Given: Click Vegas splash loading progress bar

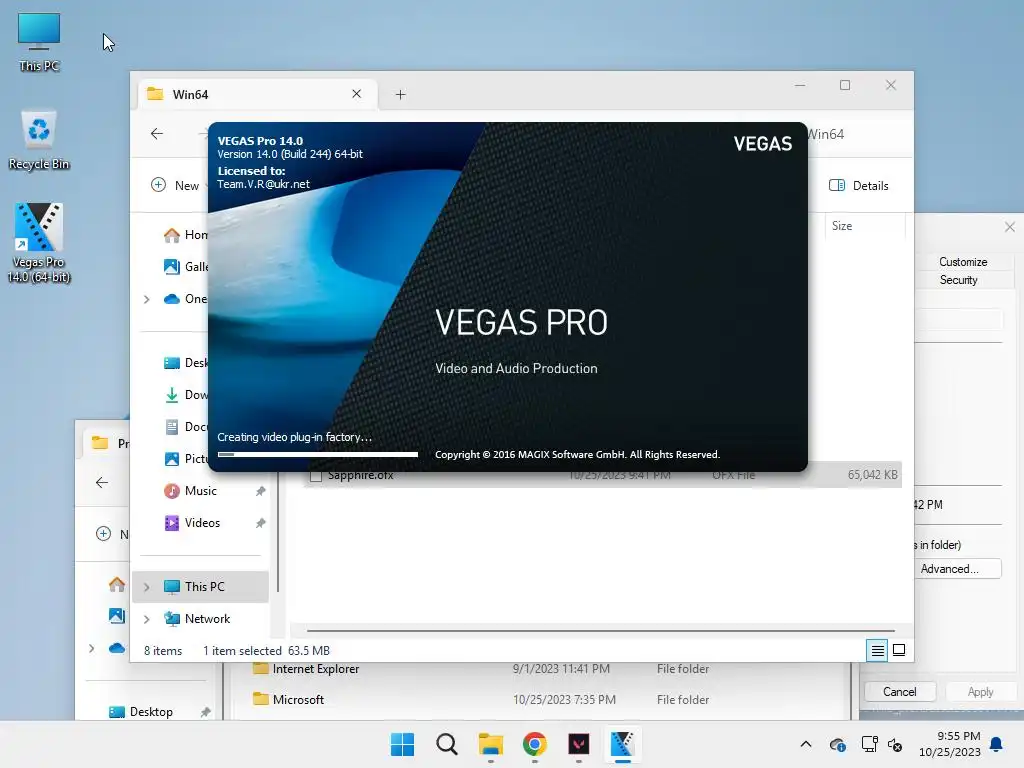Looking at the screenshot, I should [317, 455].
